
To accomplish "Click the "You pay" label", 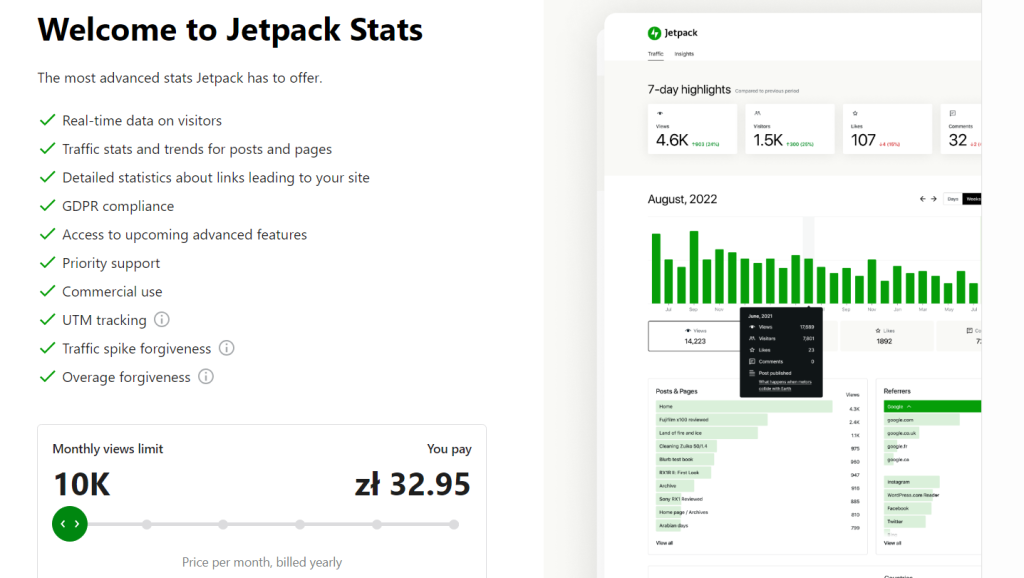I will pos(449,449).
